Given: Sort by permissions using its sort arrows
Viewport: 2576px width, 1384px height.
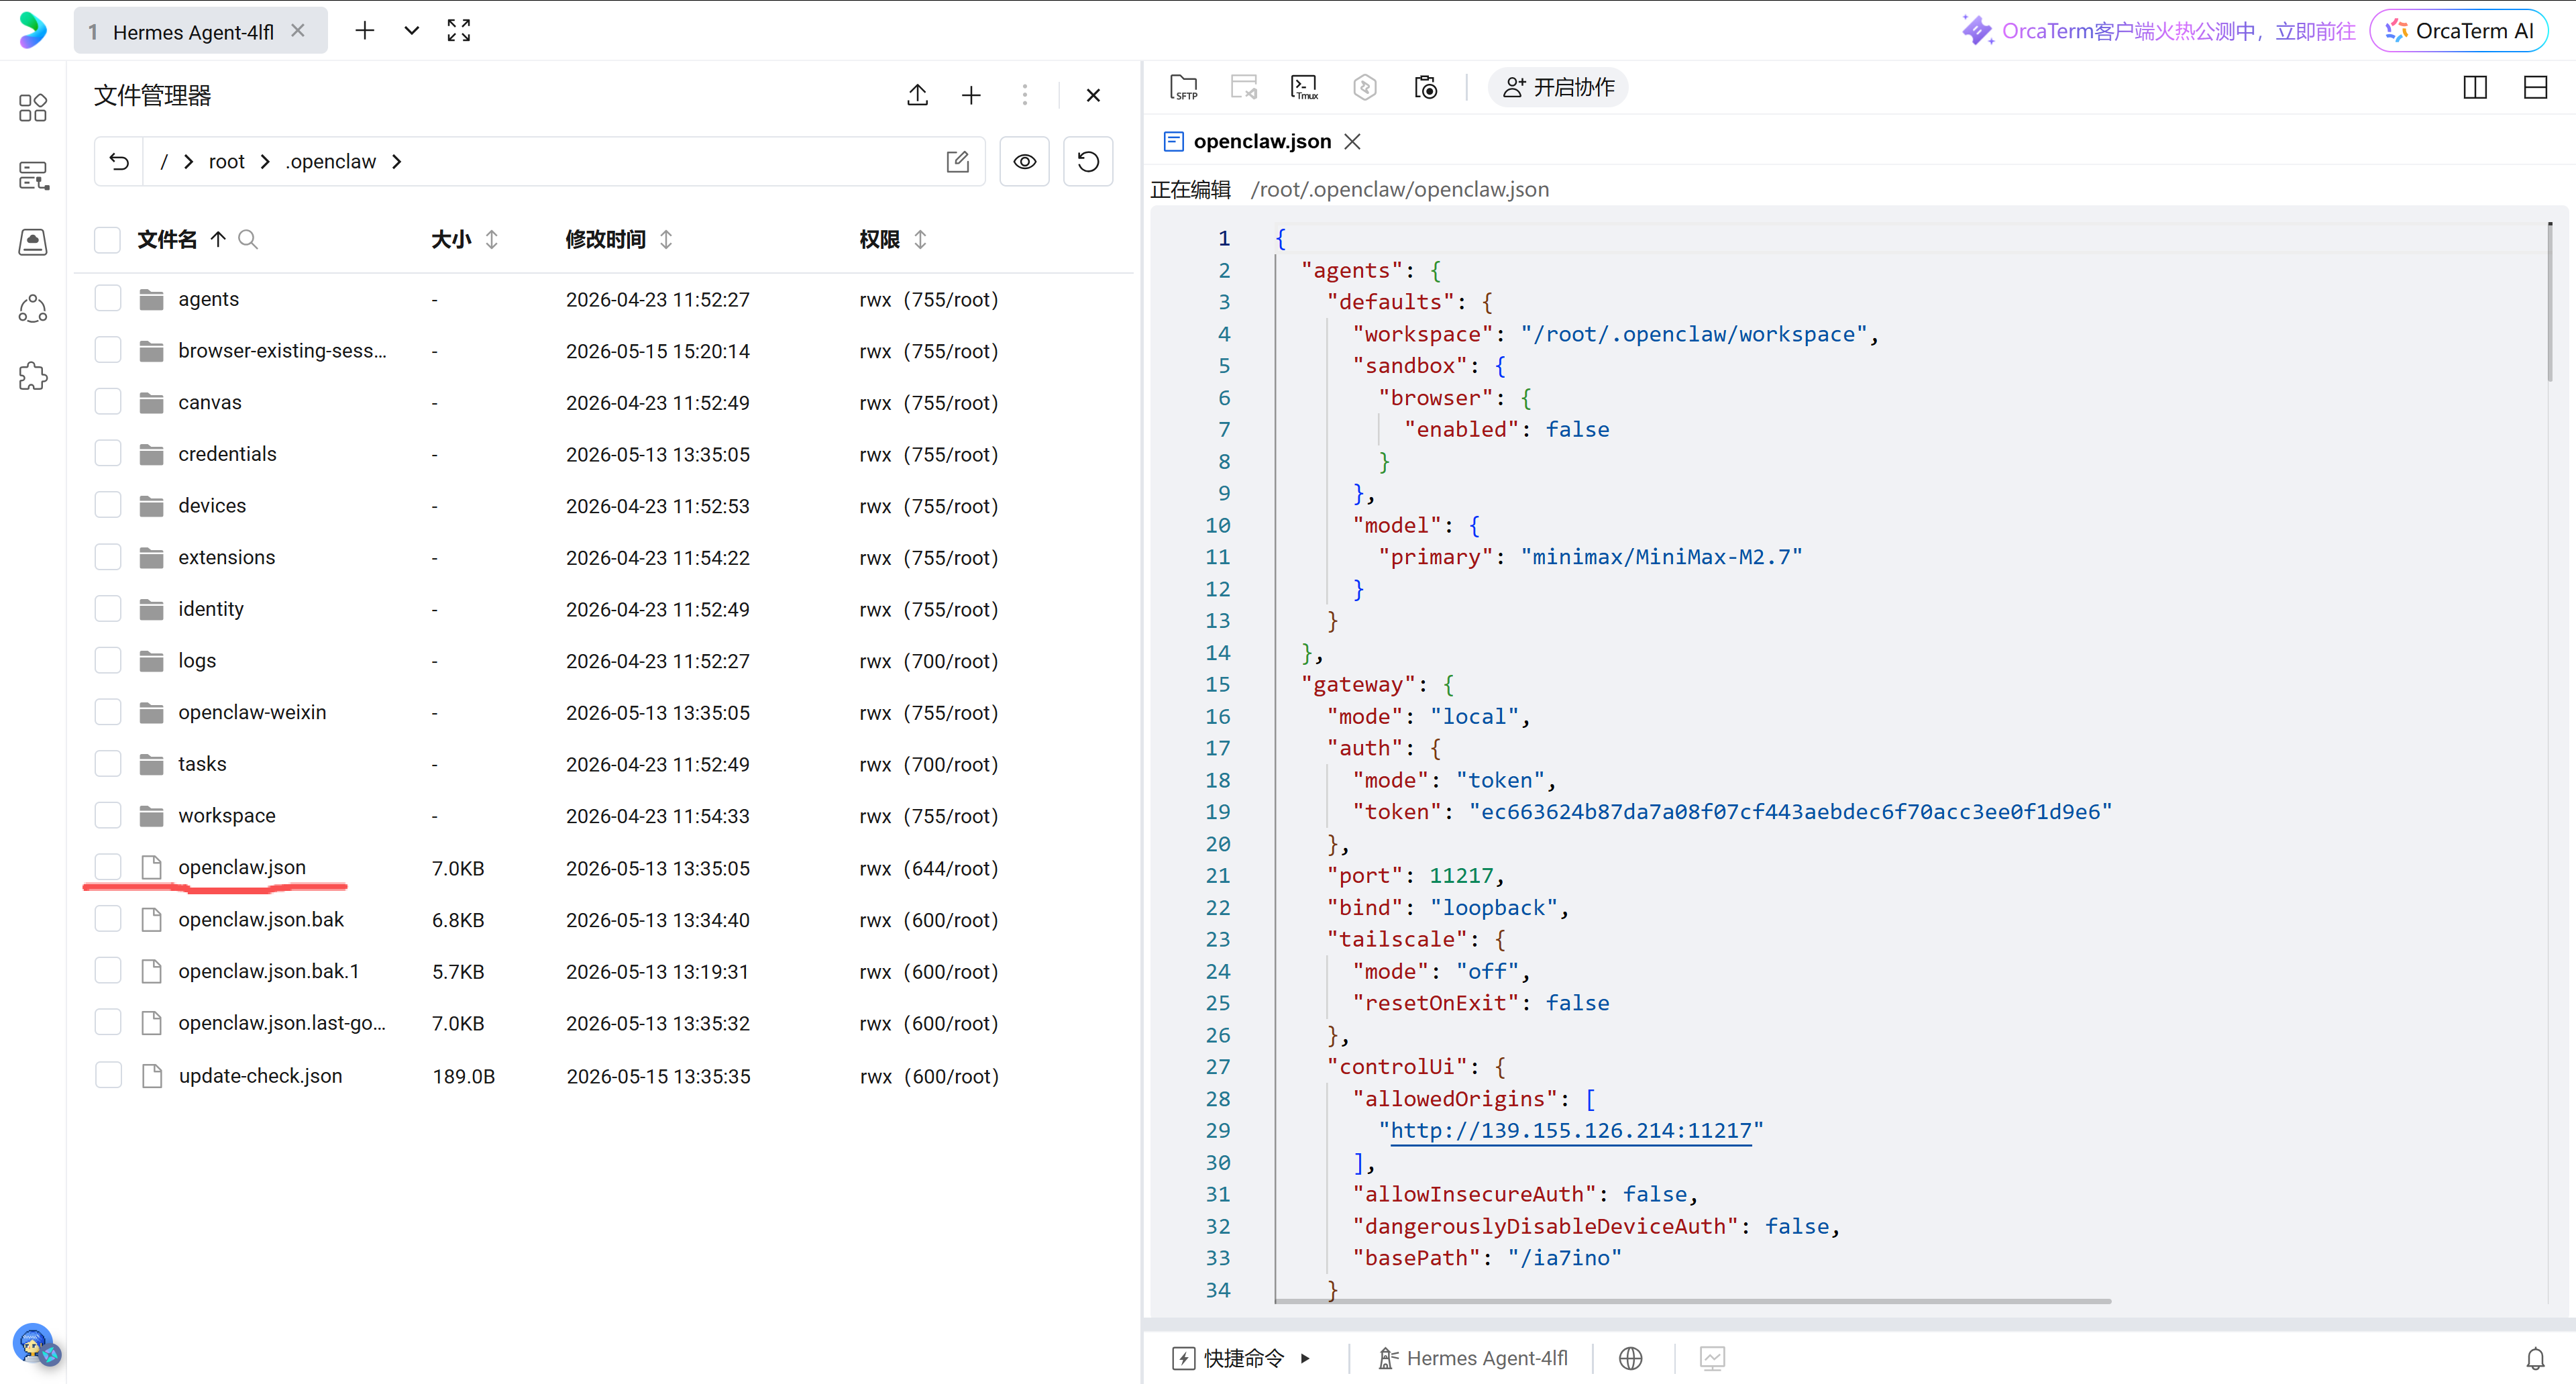Looking at the screenshot, I should (920, 239).
